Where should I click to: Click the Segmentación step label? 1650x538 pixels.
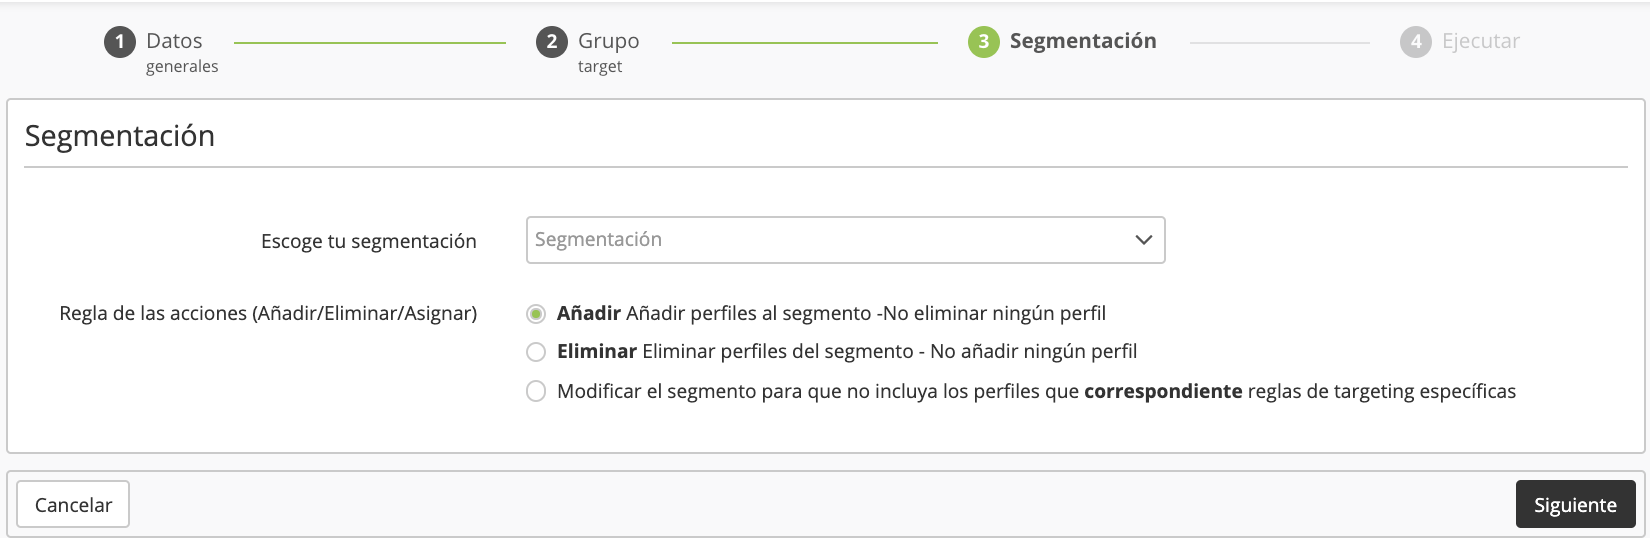click(x=1082, y=41)
